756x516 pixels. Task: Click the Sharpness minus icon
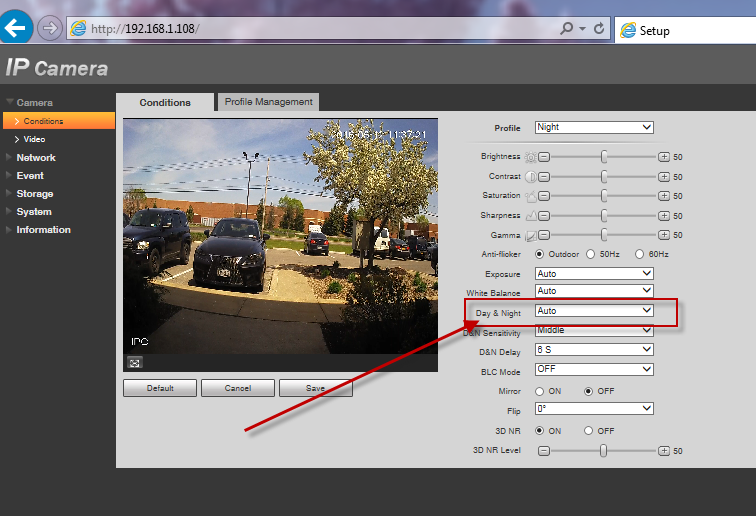544,215
